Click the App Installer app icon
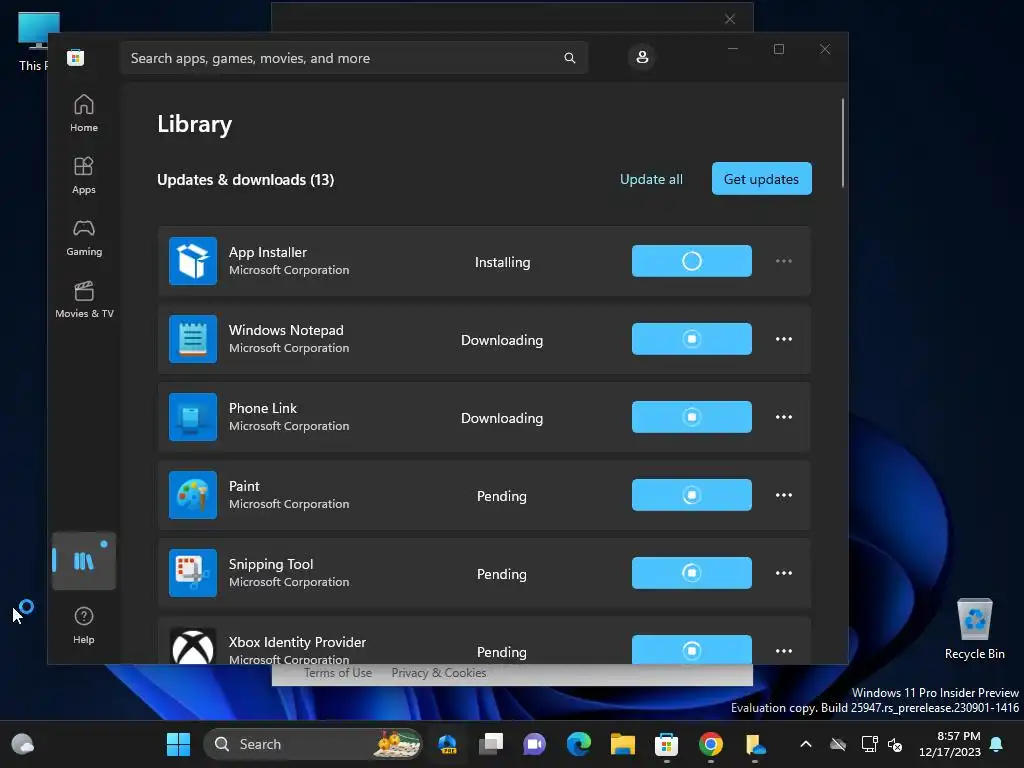Image resolution: width=1024 pixels, height=768 pixels. (193, 261)
